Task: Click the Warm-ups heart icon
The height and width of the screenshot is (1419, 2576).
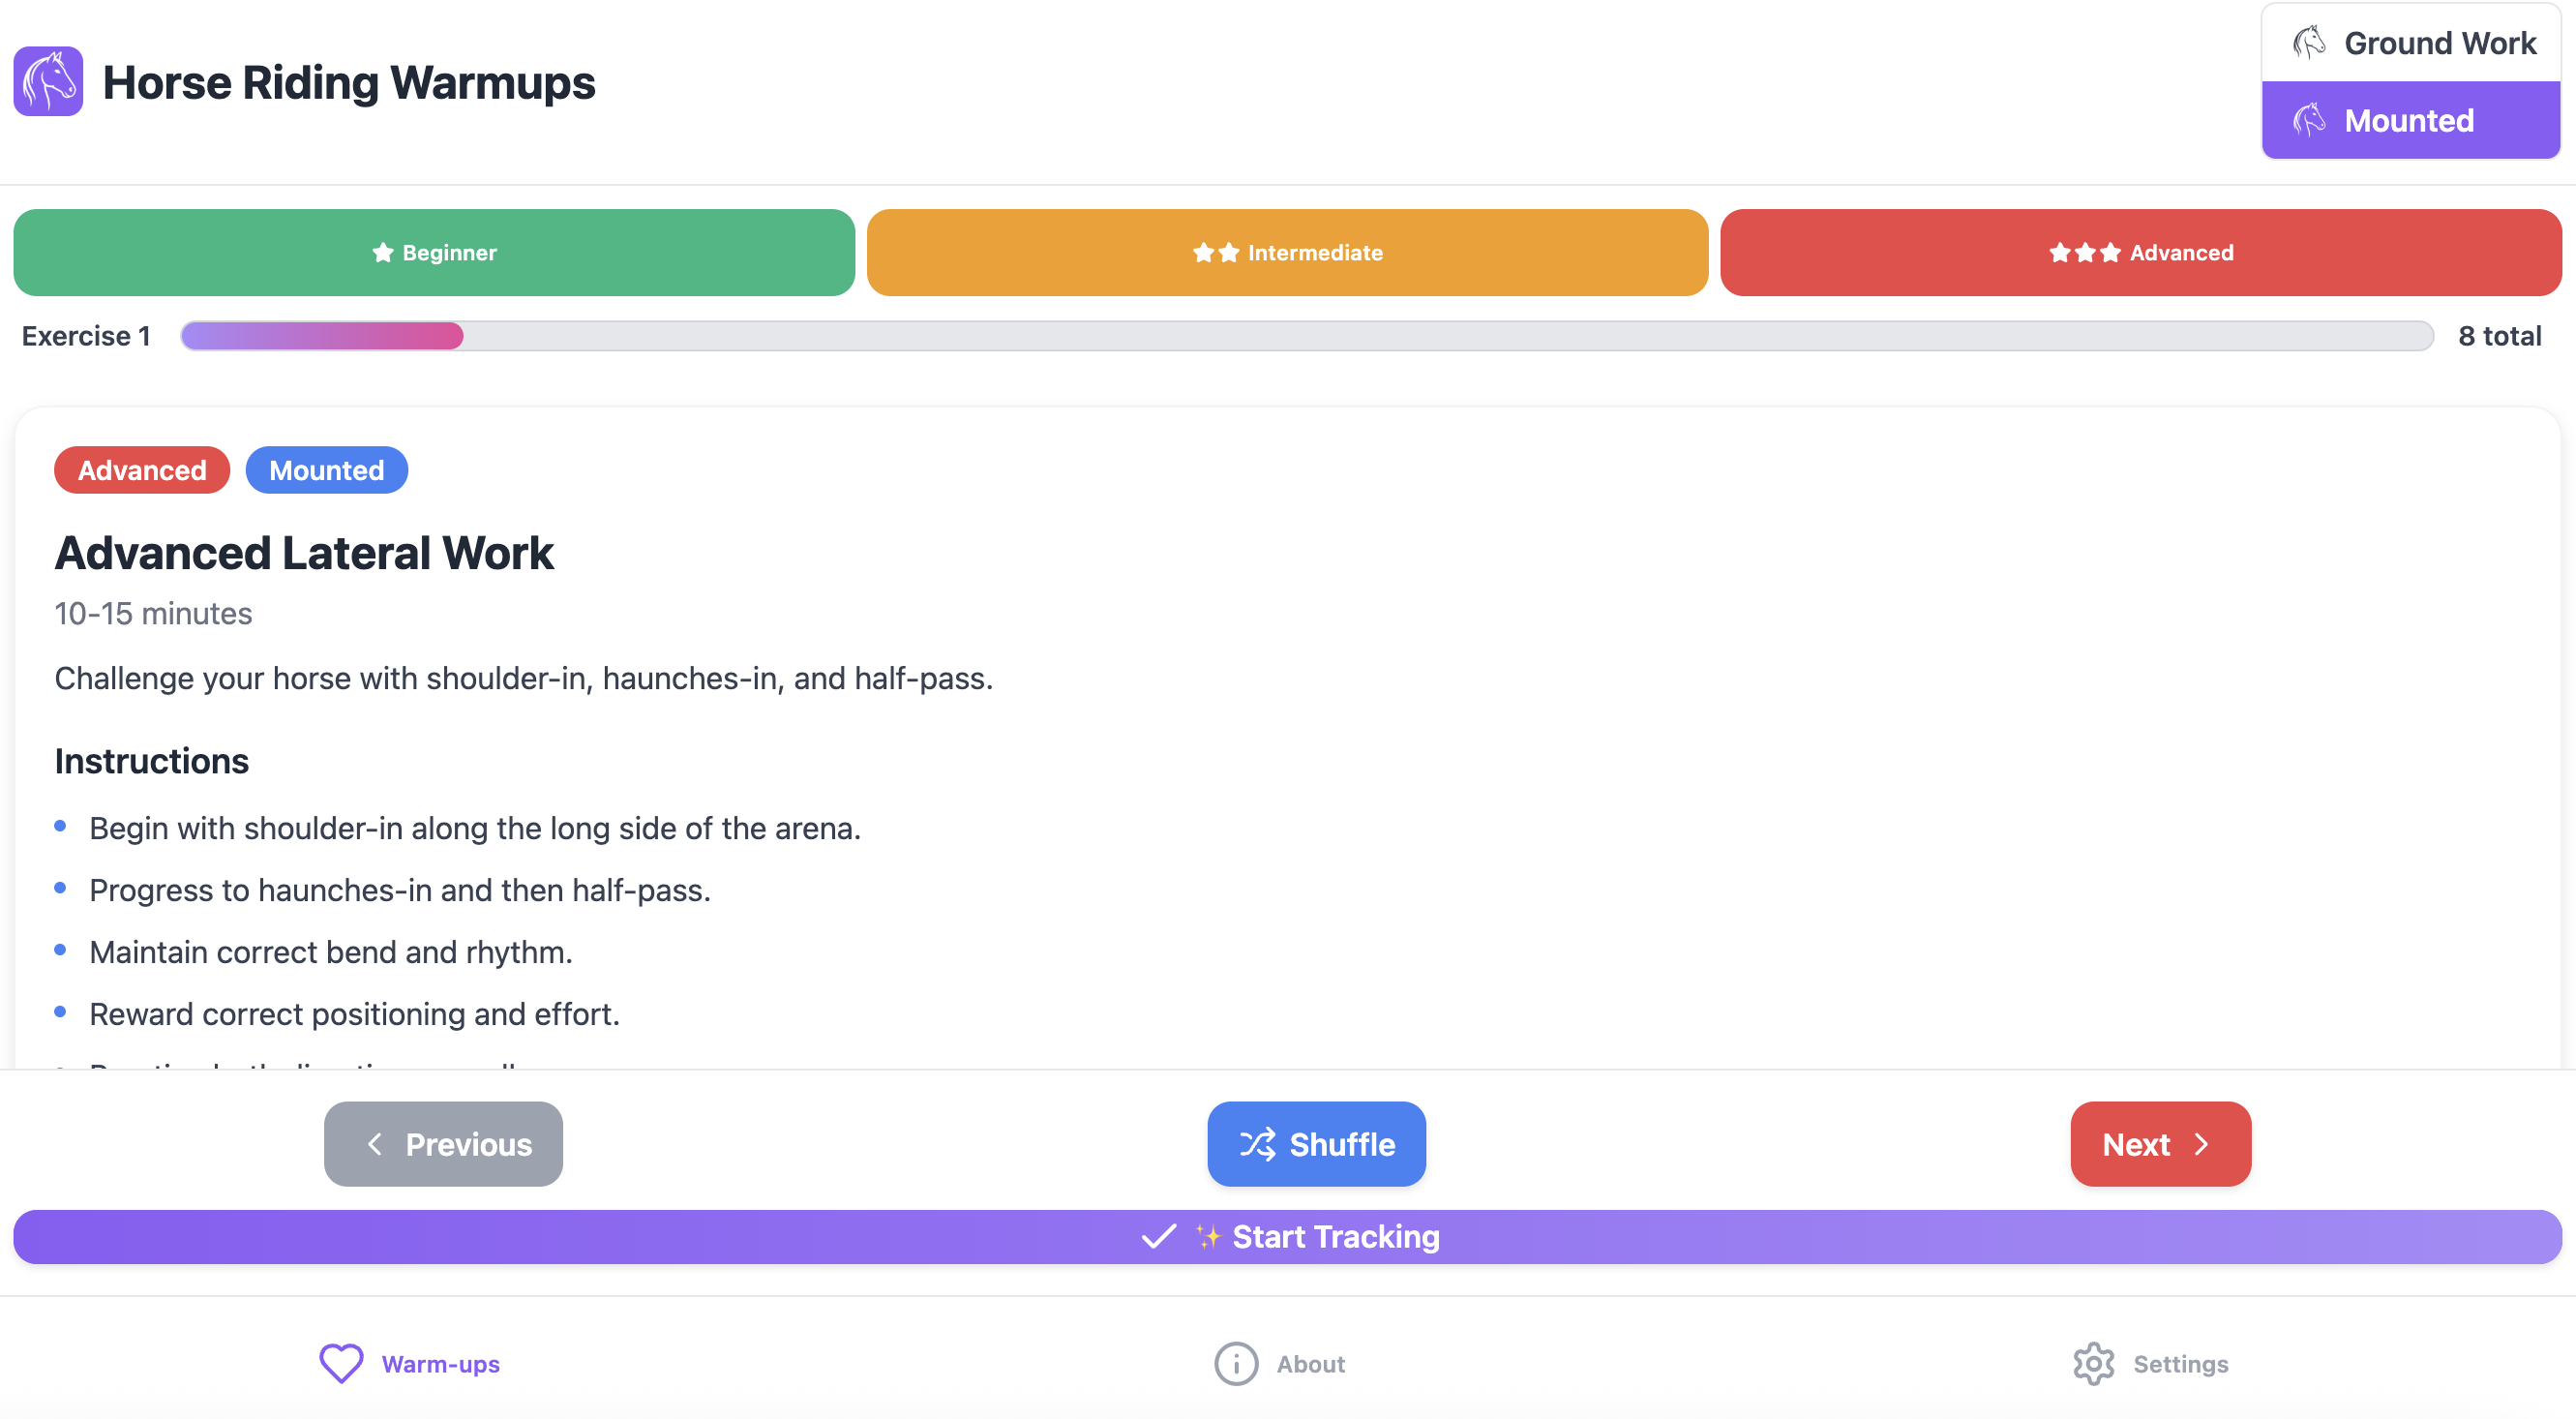Action: point(341,1363)
